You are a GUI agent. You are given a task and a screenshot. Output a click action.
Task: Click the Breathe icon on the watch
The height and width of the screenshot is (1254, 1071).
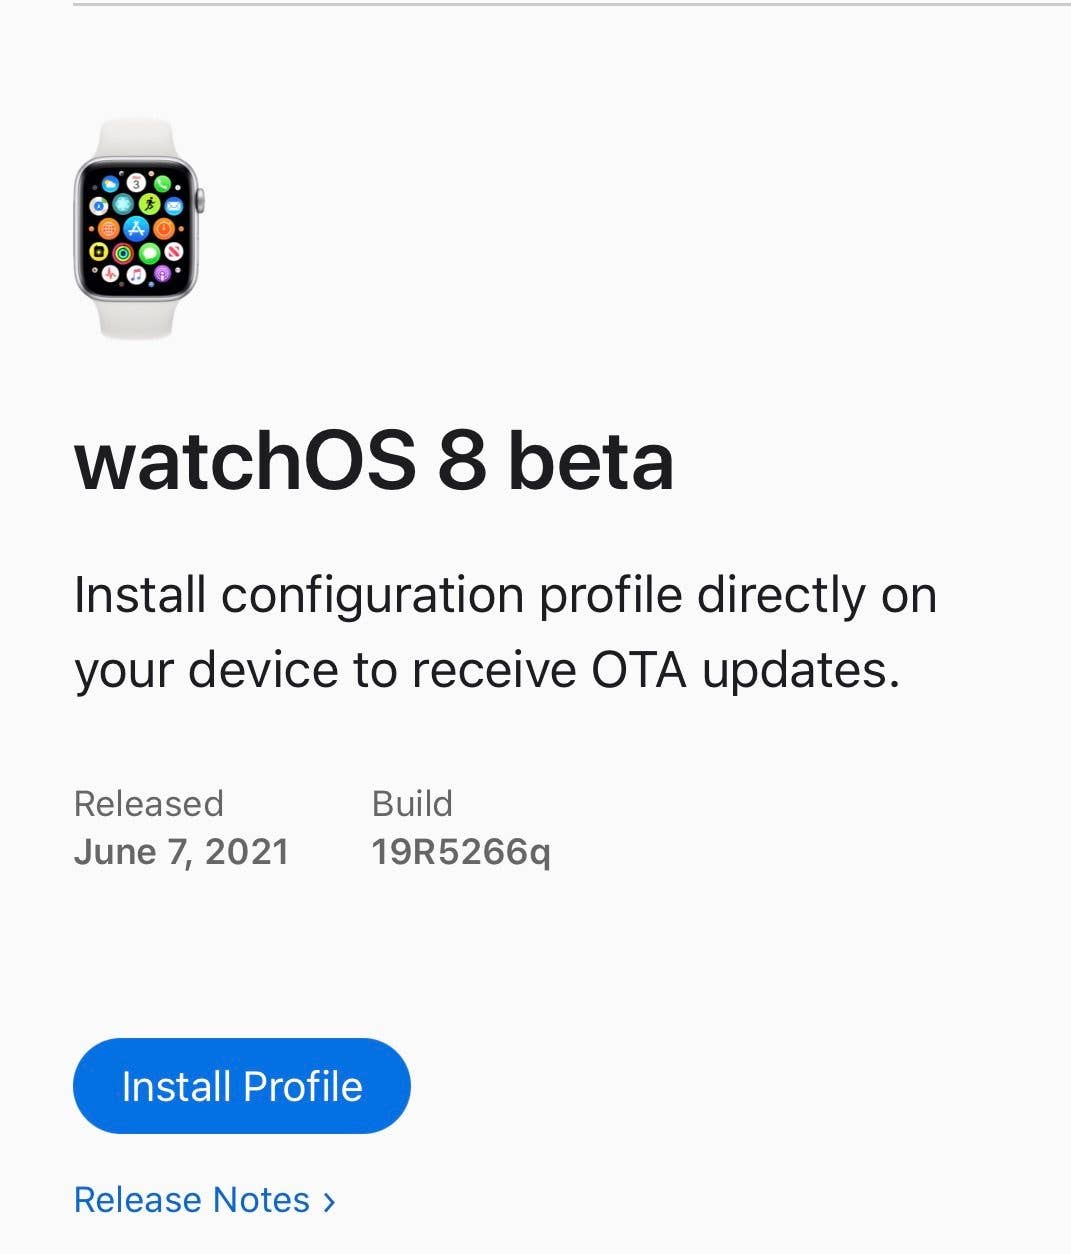123,205
